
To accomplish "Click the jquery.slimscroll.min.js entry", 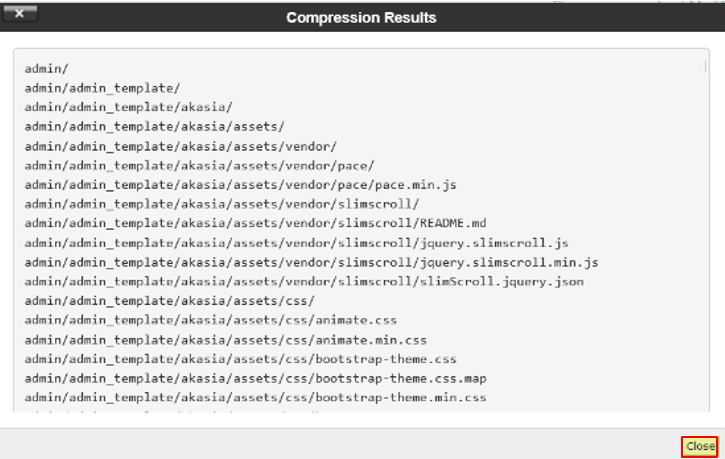I will coord(311,262).
